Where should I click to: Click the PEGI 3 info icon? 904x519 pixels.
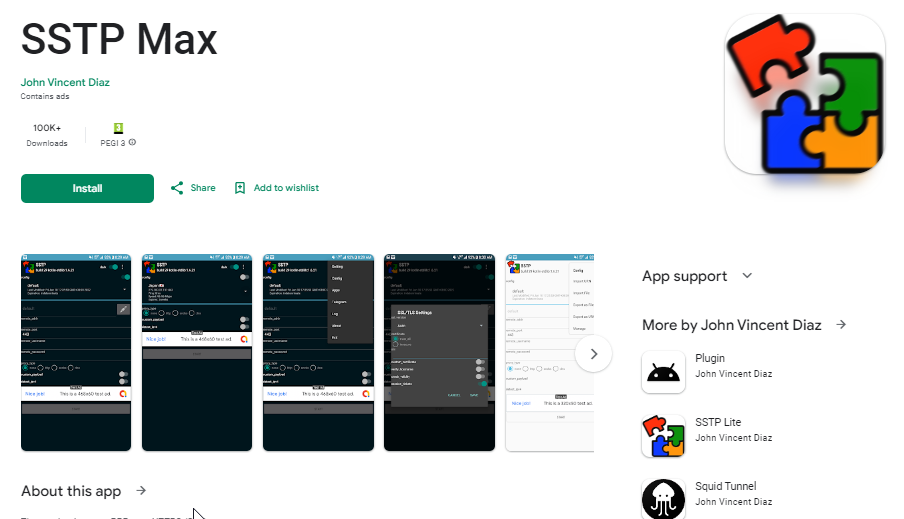point(132,143)
